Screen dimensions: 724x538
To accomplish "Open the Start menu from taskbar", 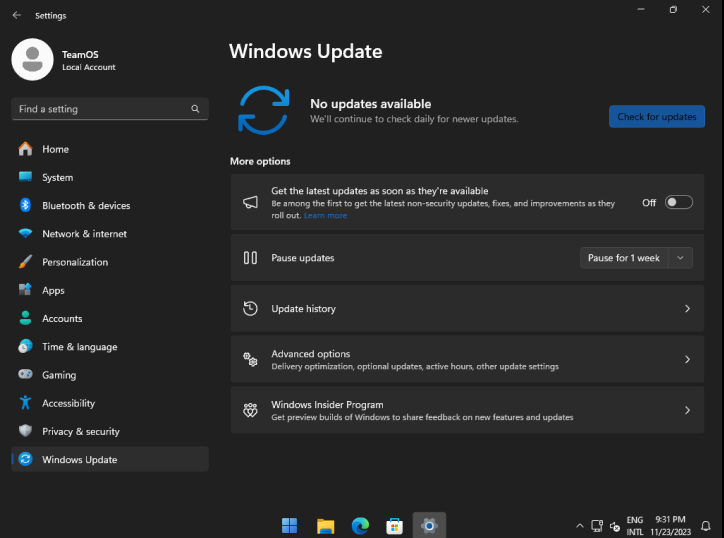I will 290,526.
